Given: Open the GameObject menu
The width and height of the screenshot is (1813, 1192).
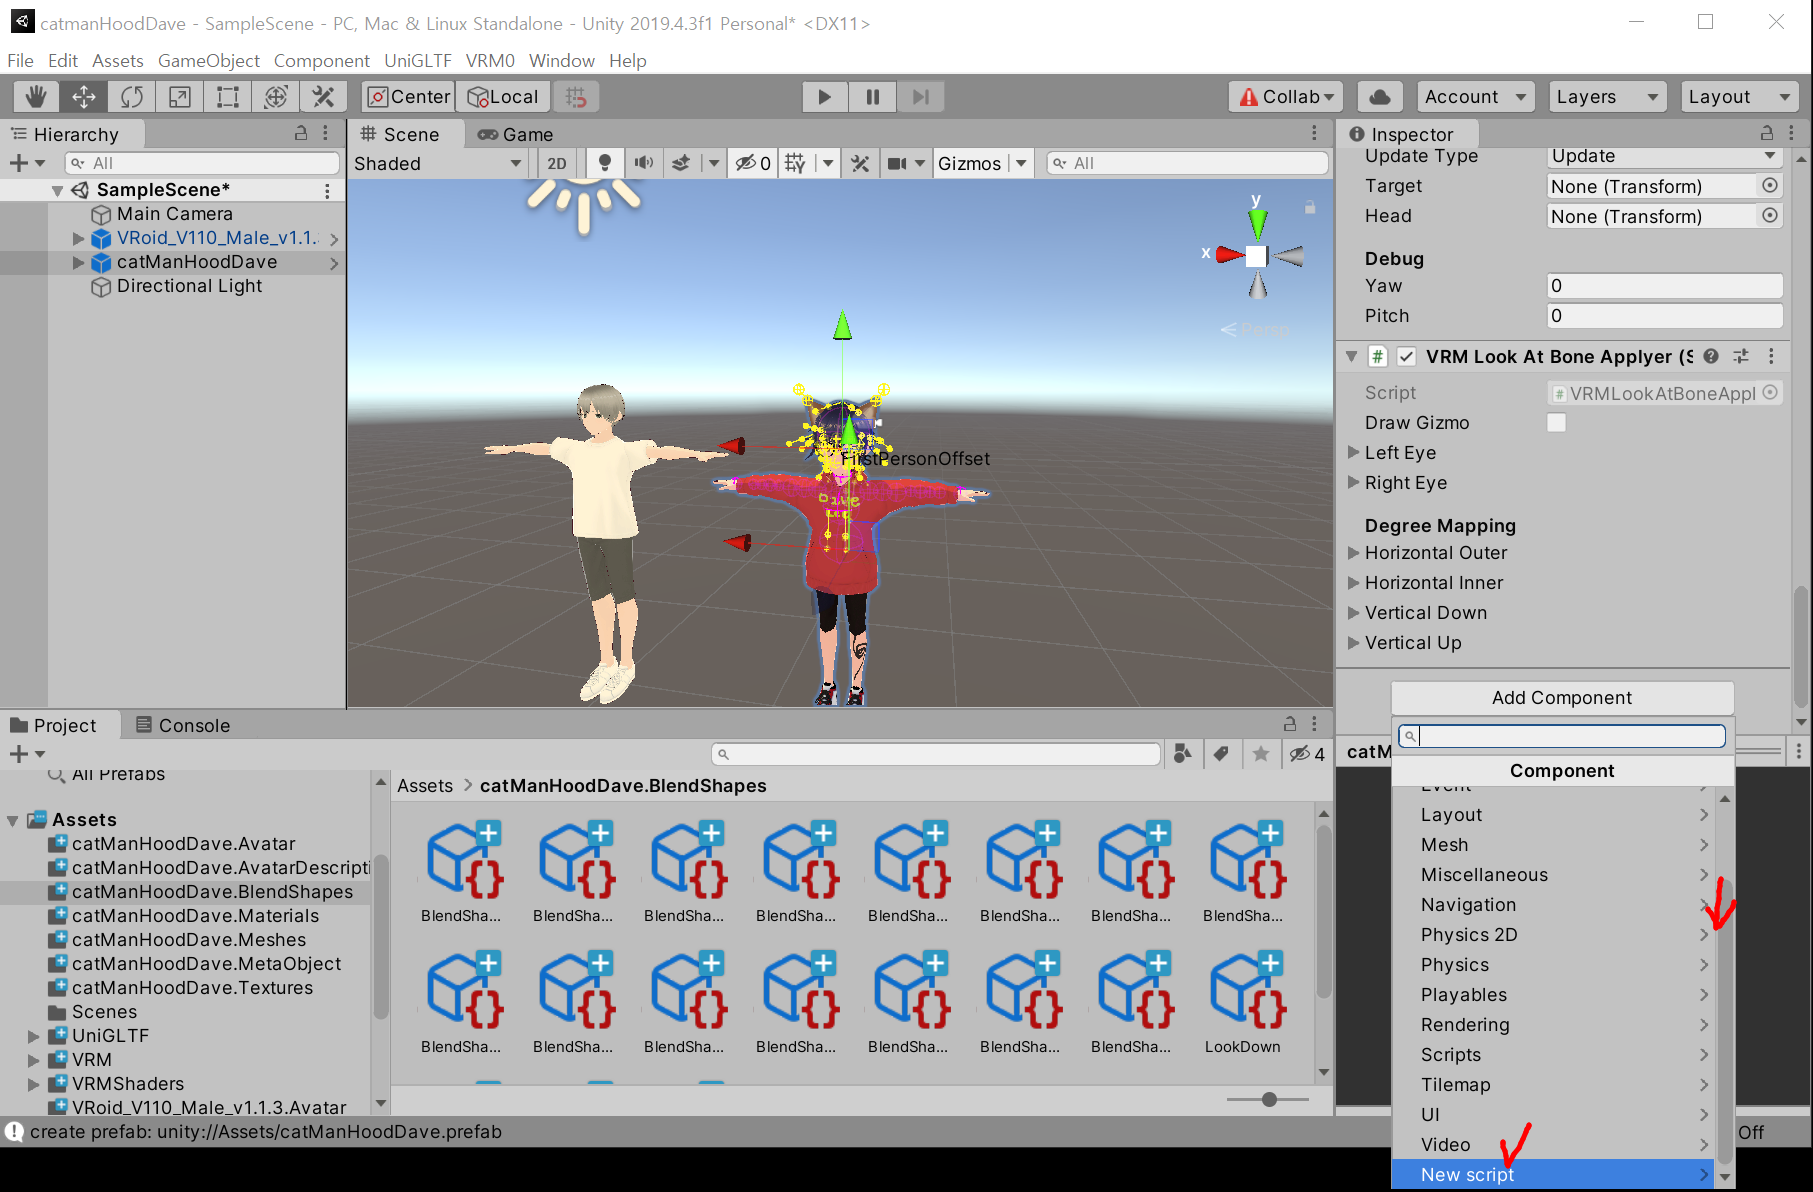Looking at the screenshot, I should tap(209, 60).
